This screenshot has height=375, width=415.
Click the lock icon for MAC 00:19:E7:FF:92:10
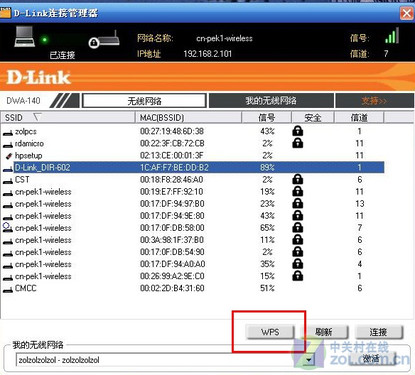coord(298,191)
